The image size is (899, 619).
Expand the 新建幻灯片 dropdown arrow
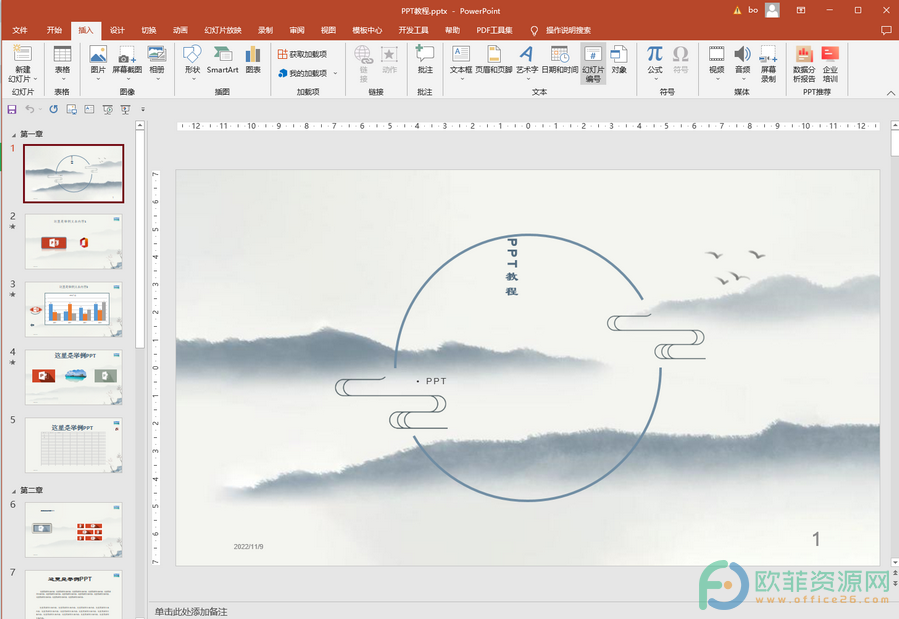pos(36,79)
